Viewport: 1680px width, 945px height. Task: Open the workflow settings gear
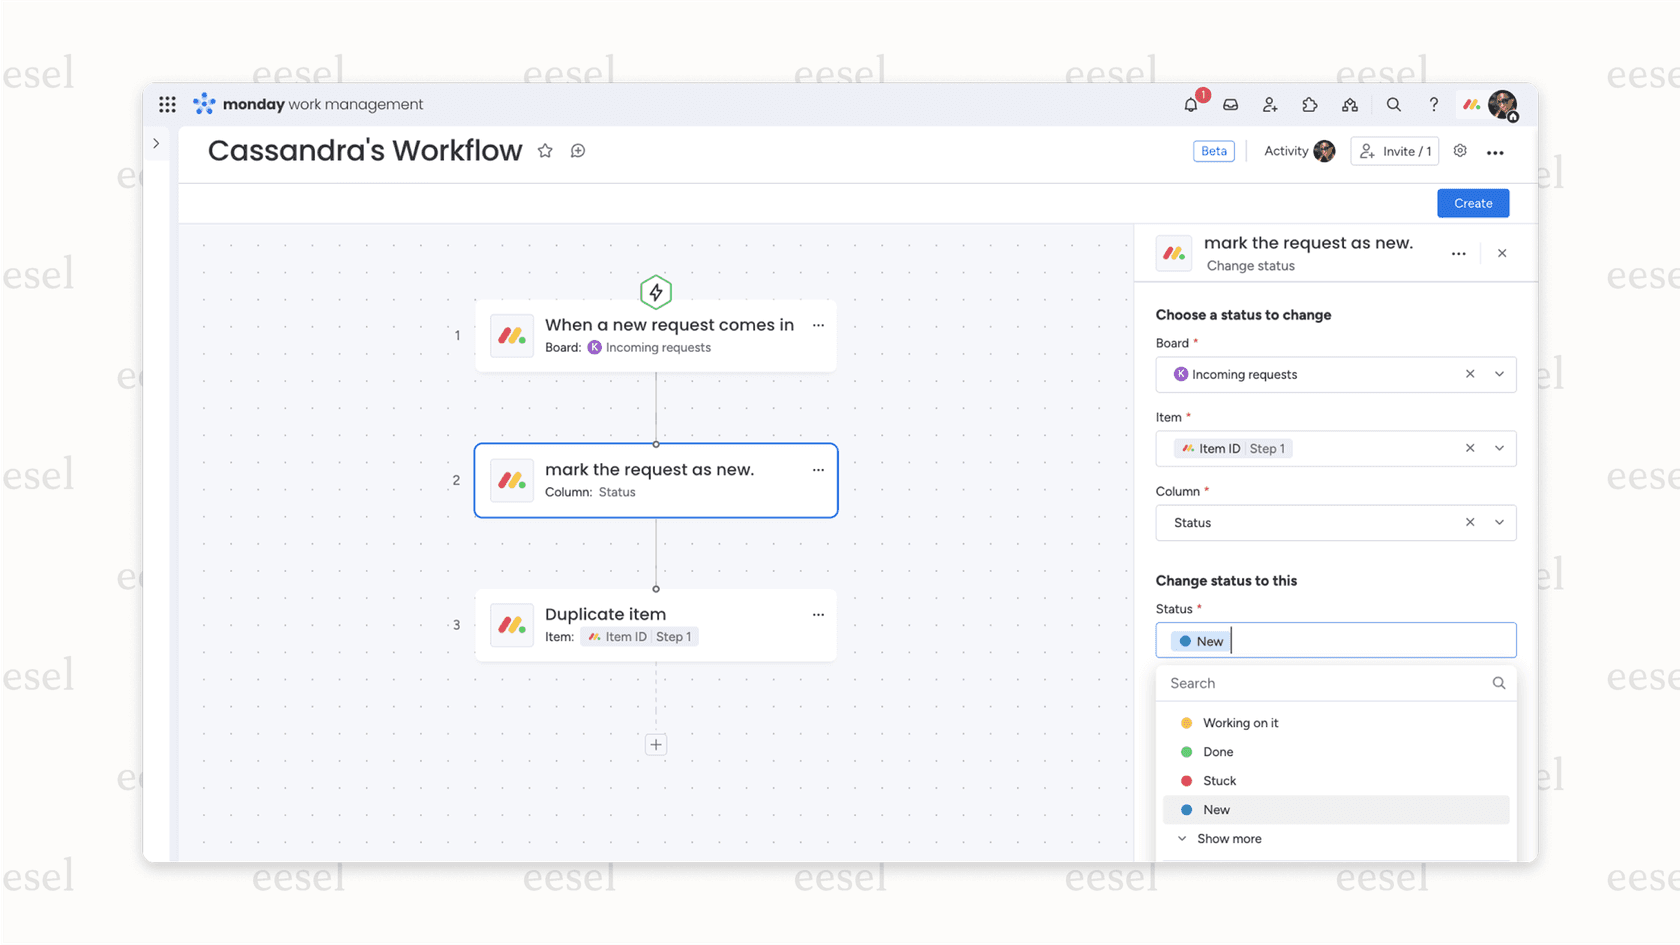[x=1460, y=150]
